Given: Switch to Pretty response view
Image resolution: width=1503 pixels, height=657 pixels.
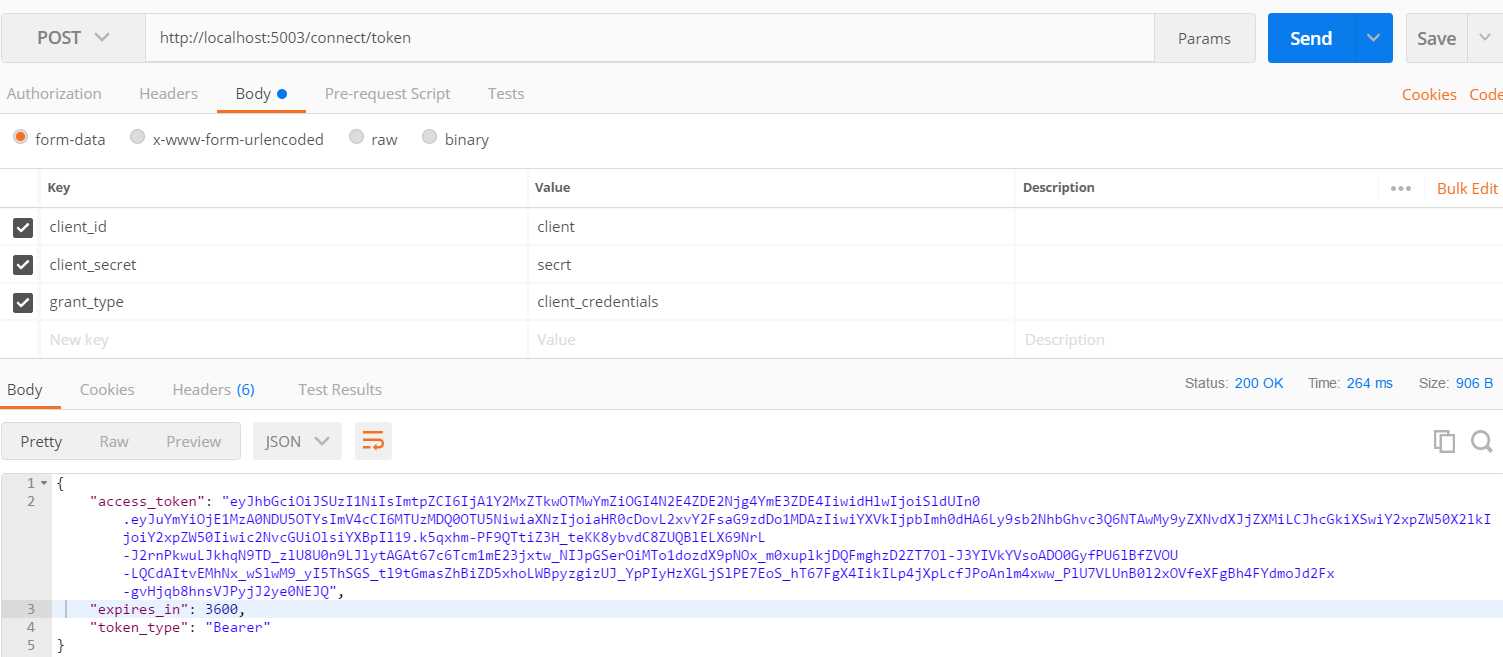Looking at the screenshot, I should (x=41, y=441).
